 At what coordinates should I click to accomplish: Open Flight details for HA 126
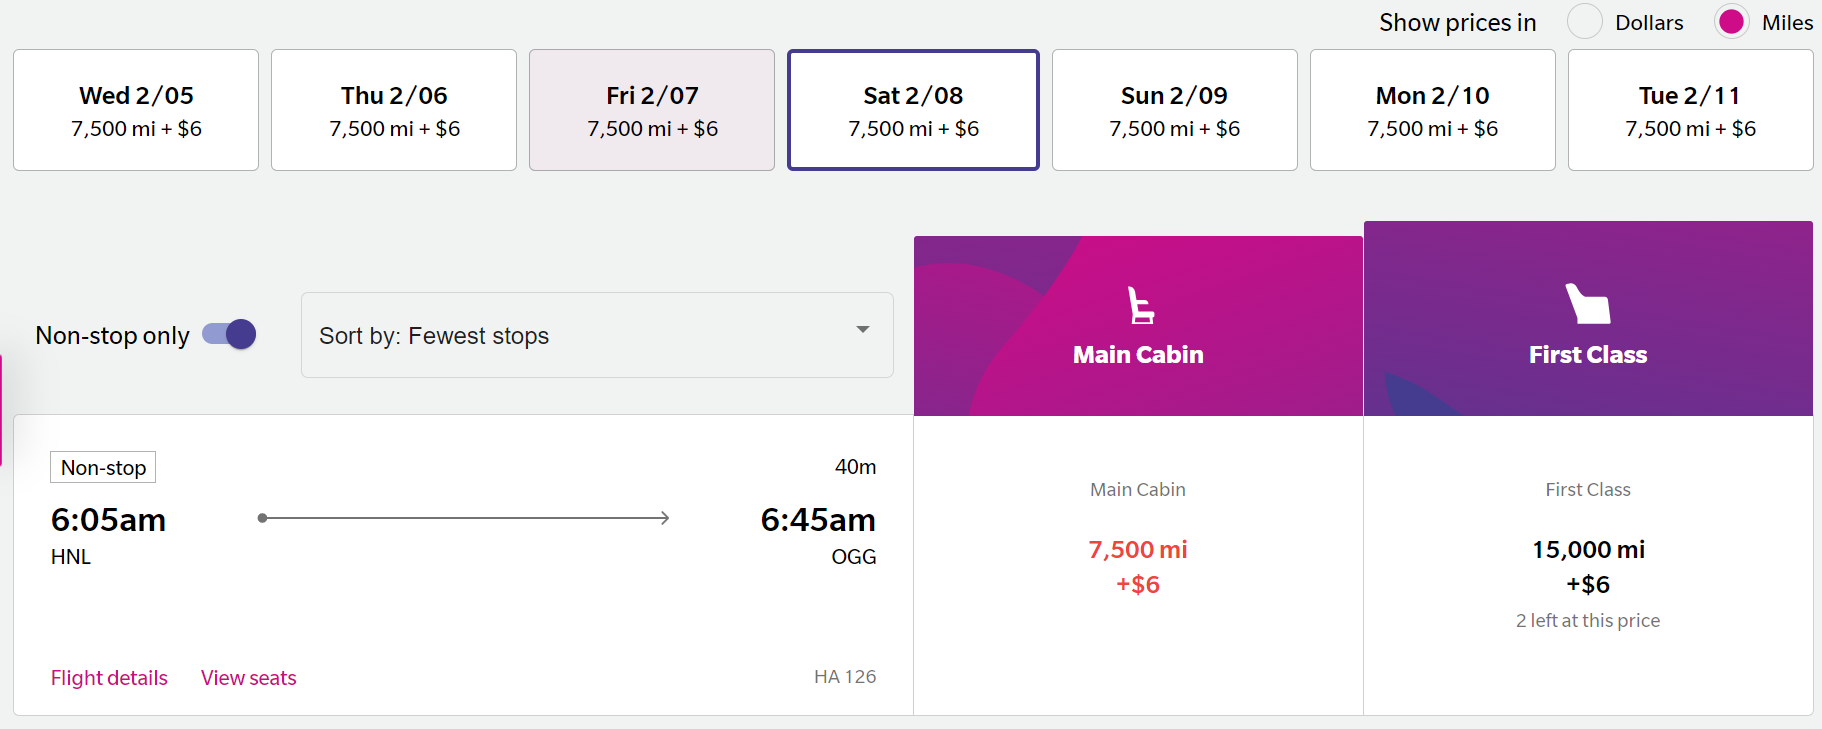point(108,677)
